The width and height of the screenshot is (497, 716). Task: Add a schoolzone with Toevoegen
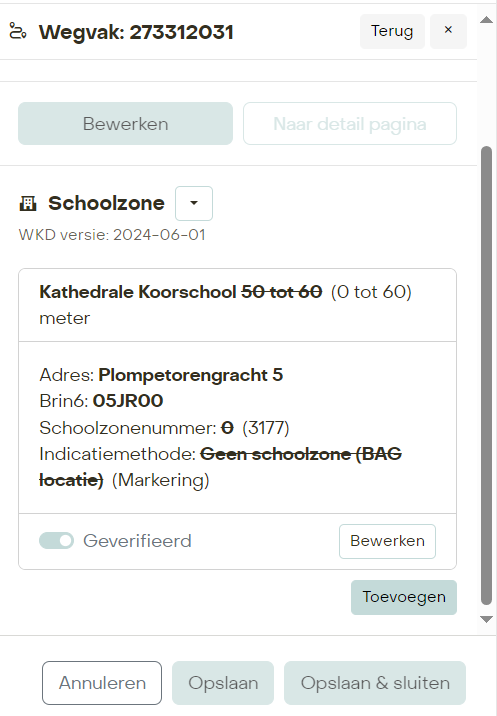pyautogui.click(x=404, y=597)
